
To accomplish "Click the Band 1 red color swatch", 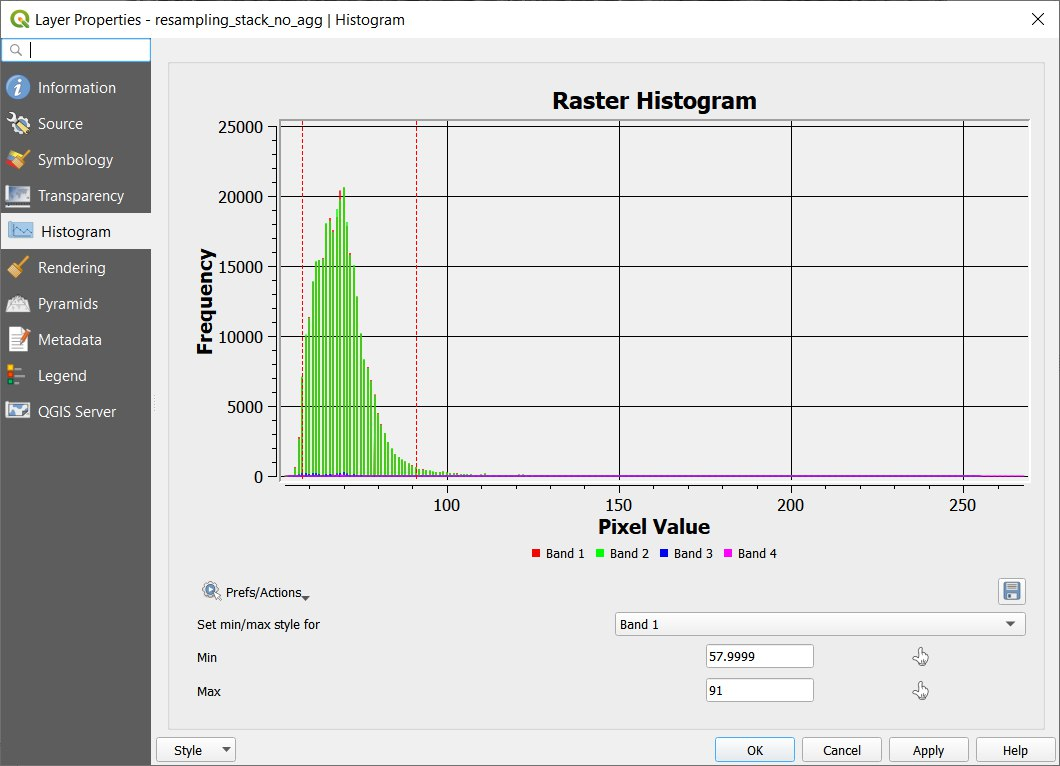I will [x=536, y=553].
